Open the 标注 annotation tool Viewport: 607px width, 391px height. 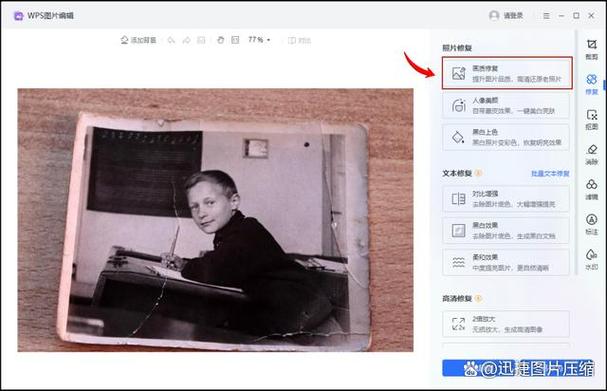click(592, 224)
